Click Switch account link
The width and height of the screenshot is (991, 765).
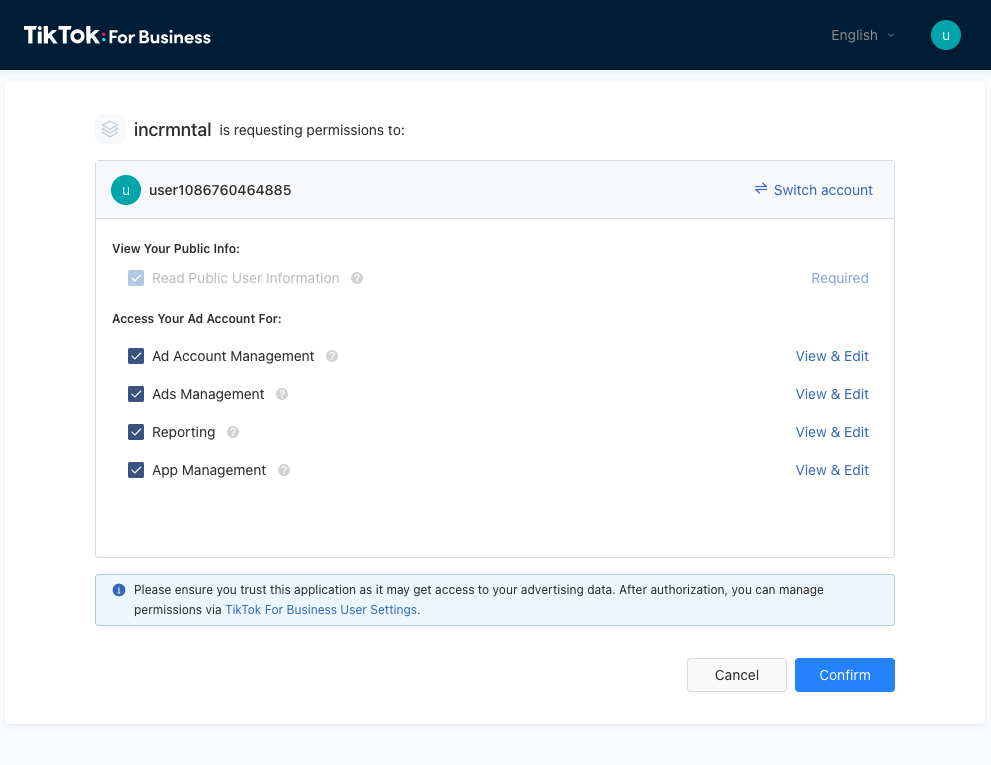tap(813, 190)
